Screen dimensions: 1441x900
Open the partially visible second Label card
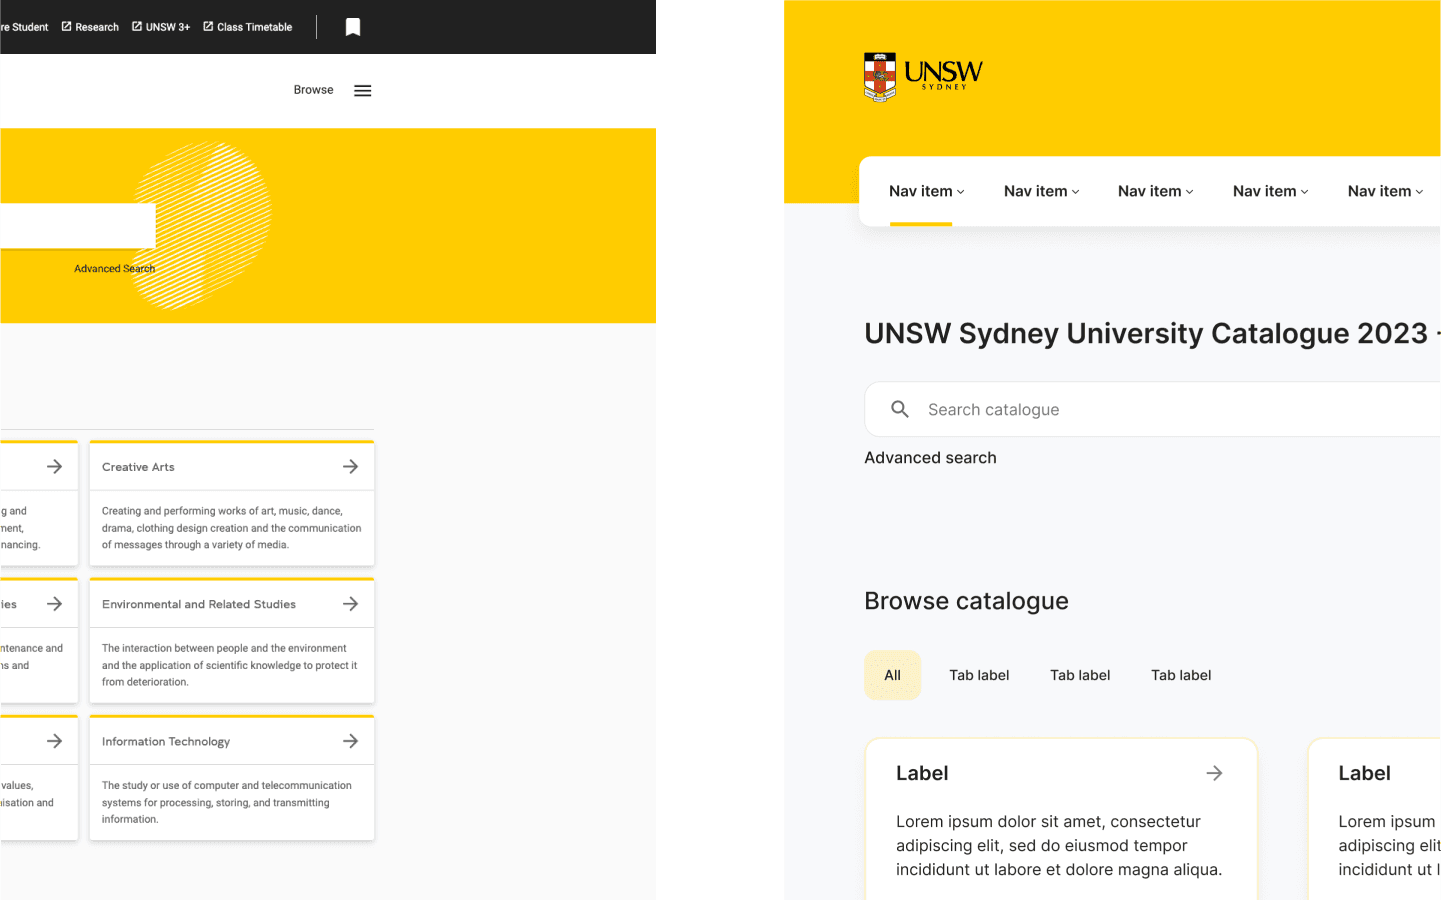pos(1374,819)
